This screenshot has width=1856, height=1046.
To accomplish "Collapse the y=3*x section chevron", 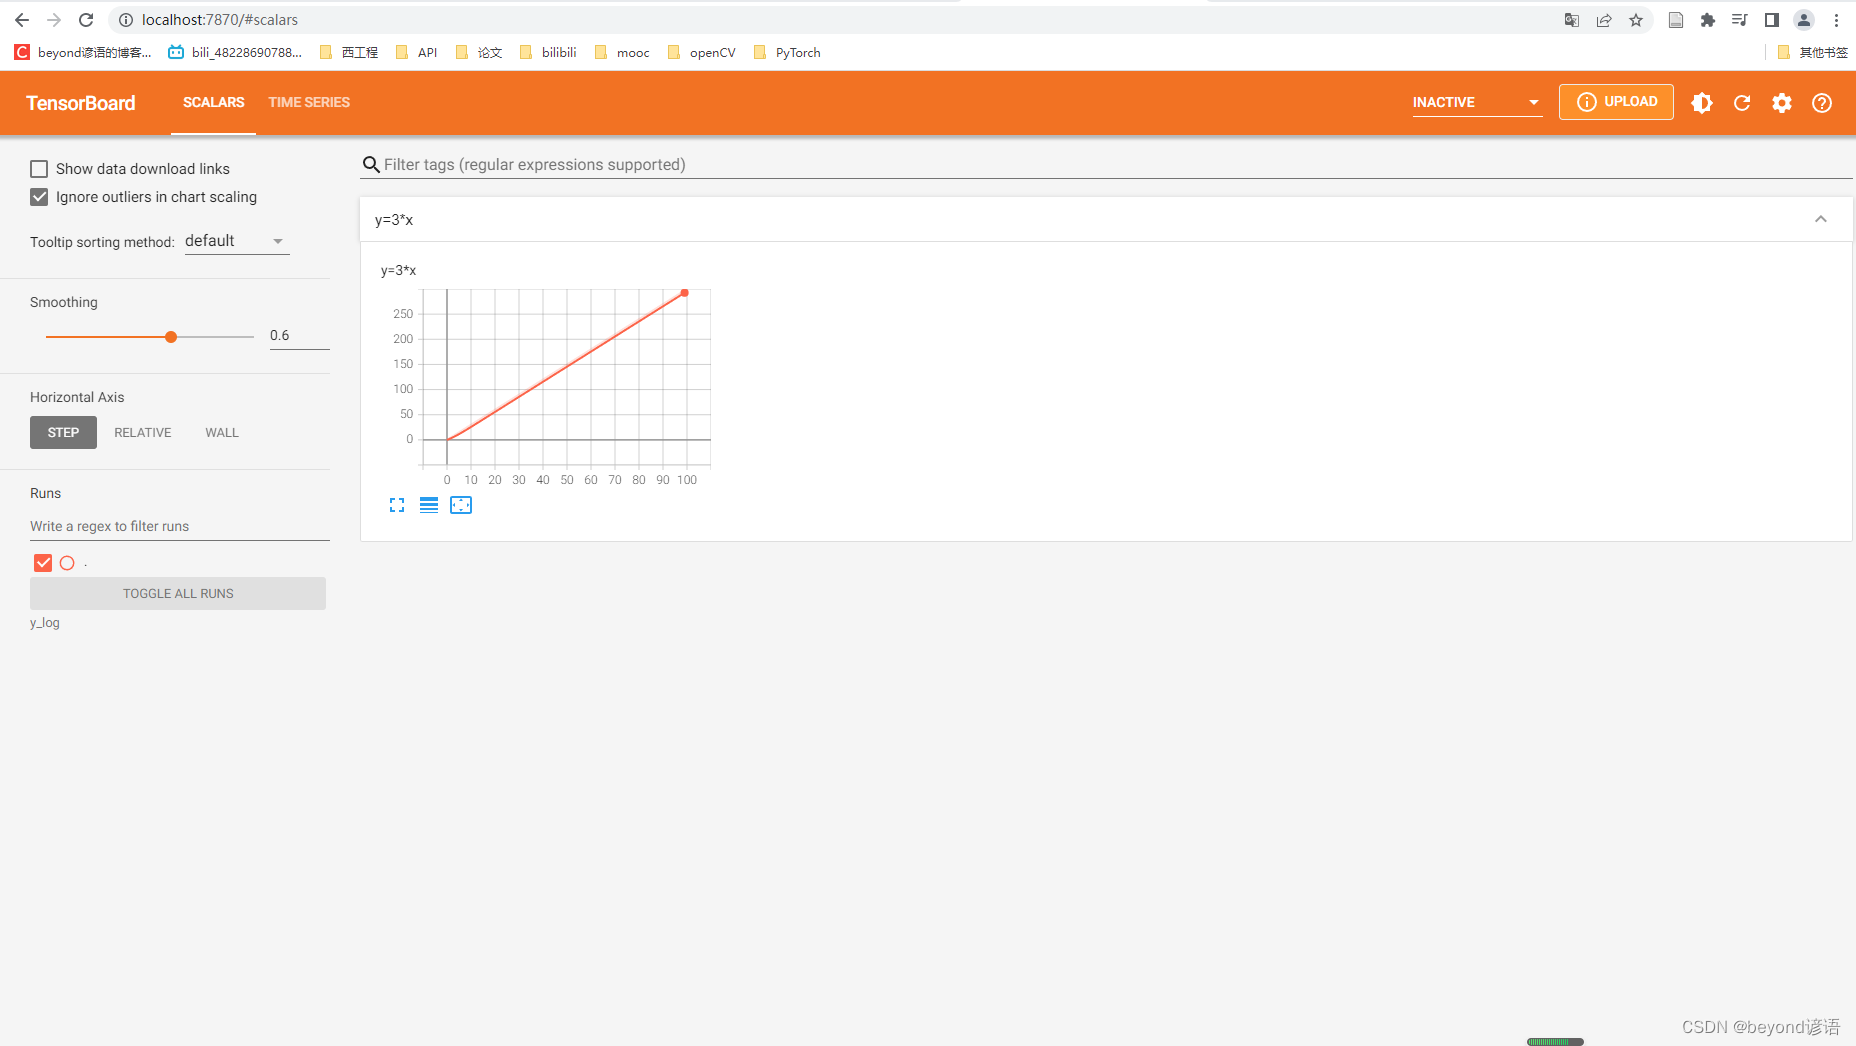I will [x=1821, y=219].
